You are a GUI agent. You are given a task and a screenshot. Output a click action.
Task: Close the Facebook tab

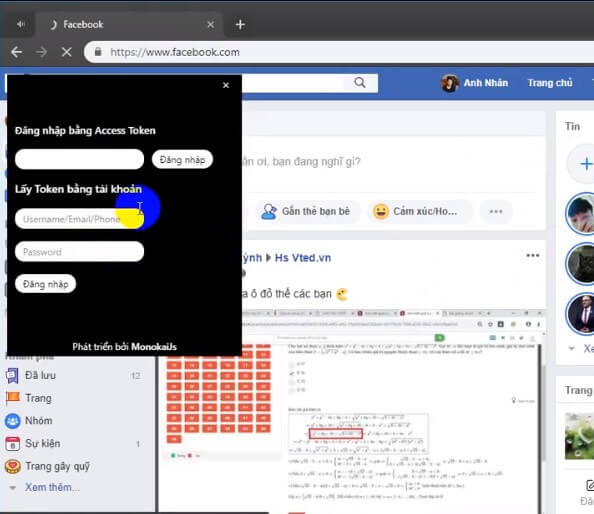[211, 25]
